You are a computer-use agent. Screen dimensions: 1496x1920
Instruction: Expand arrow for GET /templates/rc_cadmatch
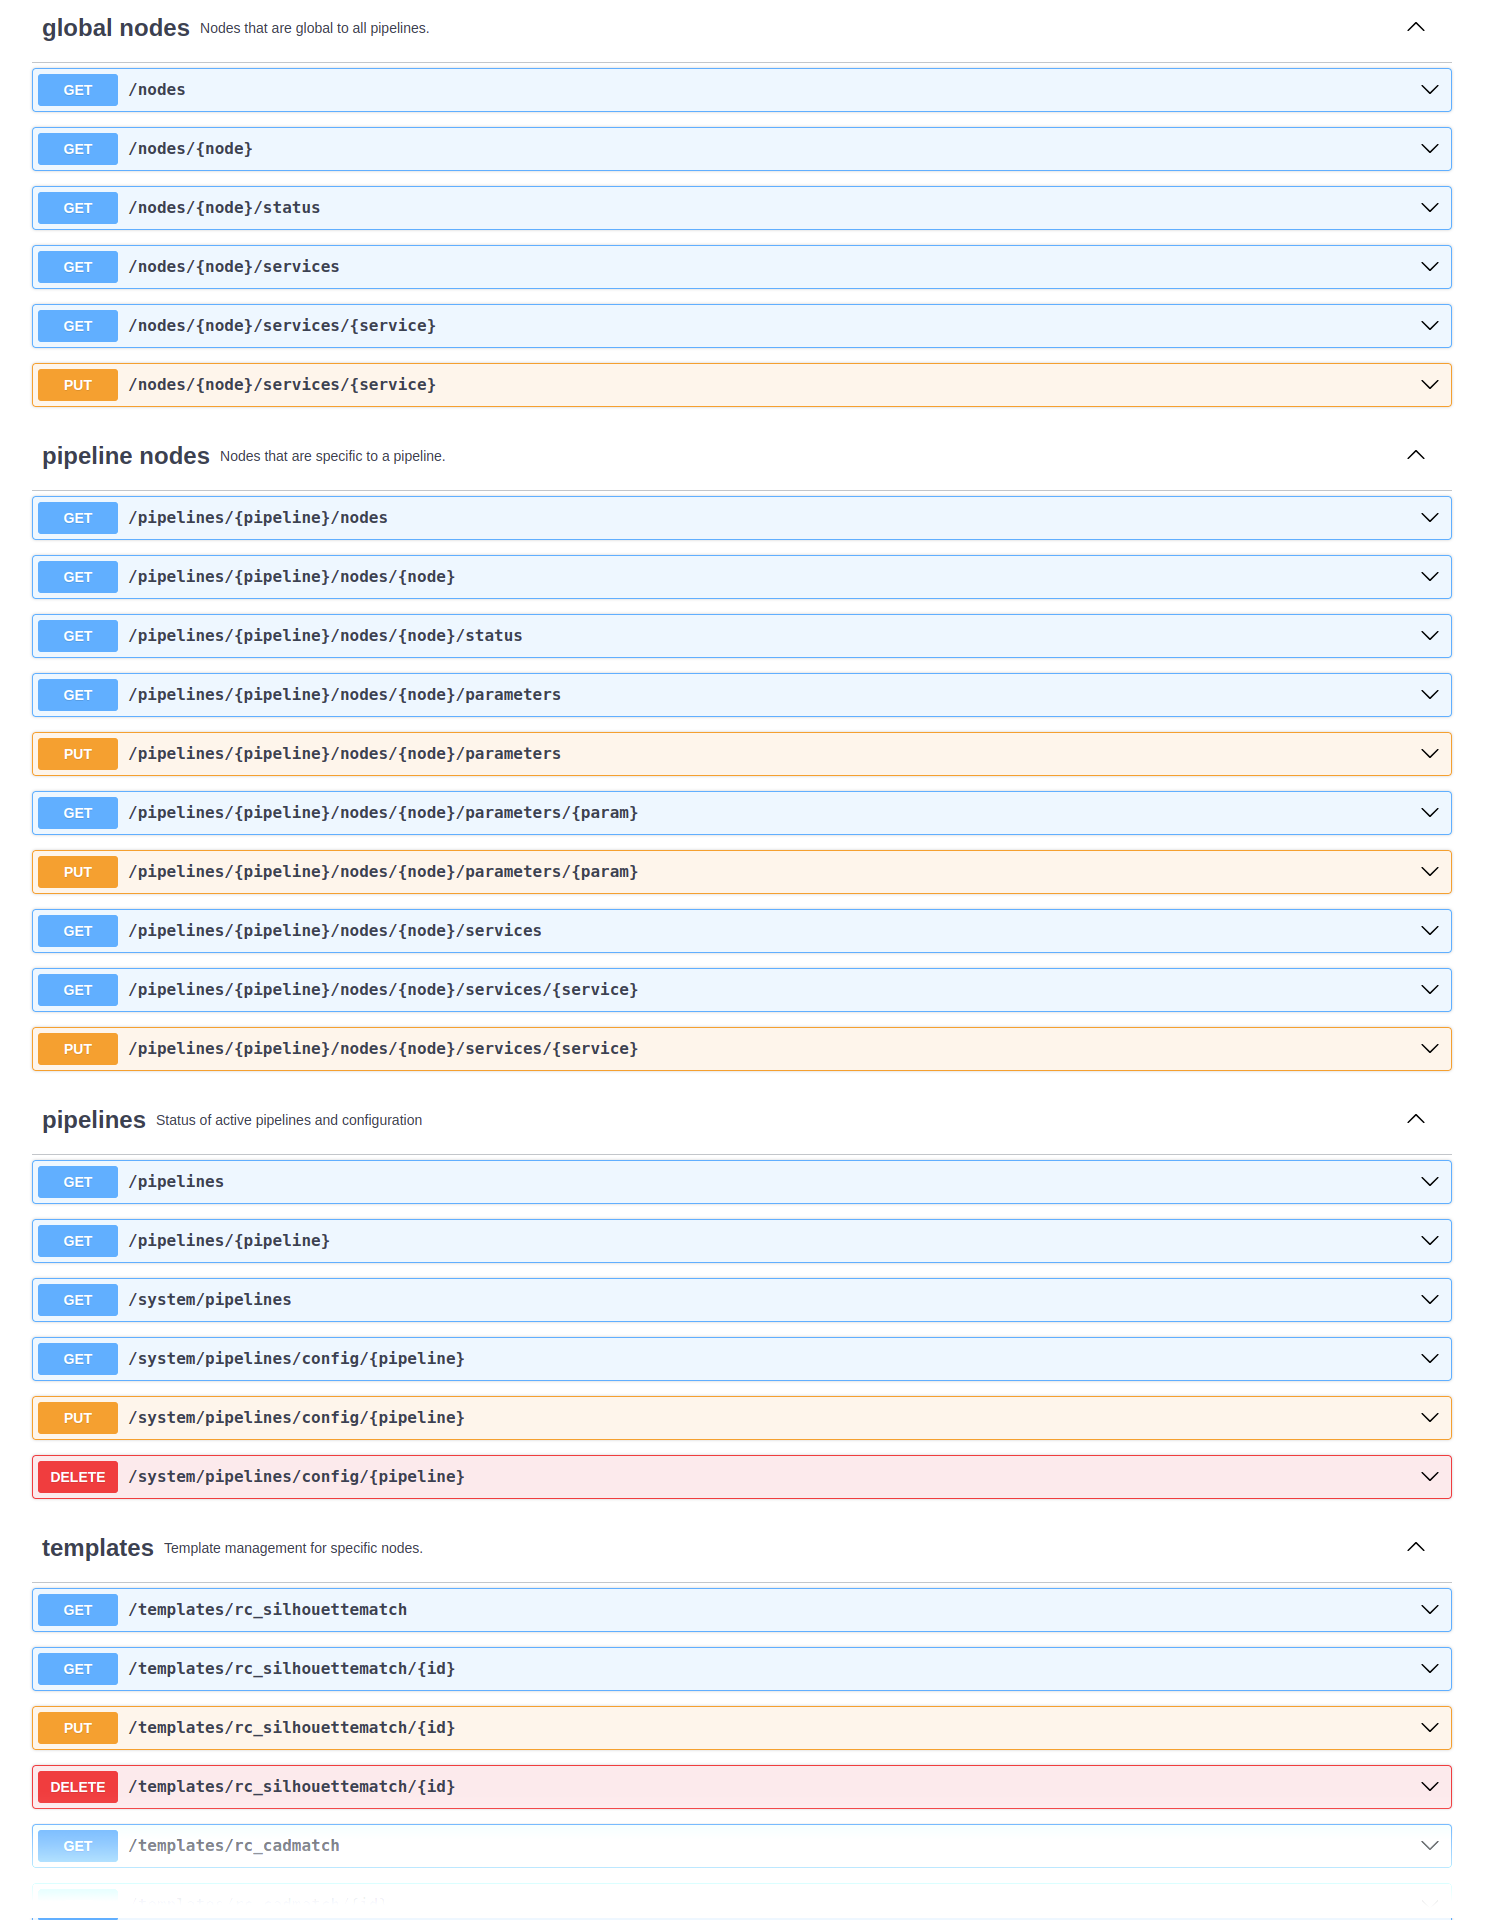coord(1429,1846)
